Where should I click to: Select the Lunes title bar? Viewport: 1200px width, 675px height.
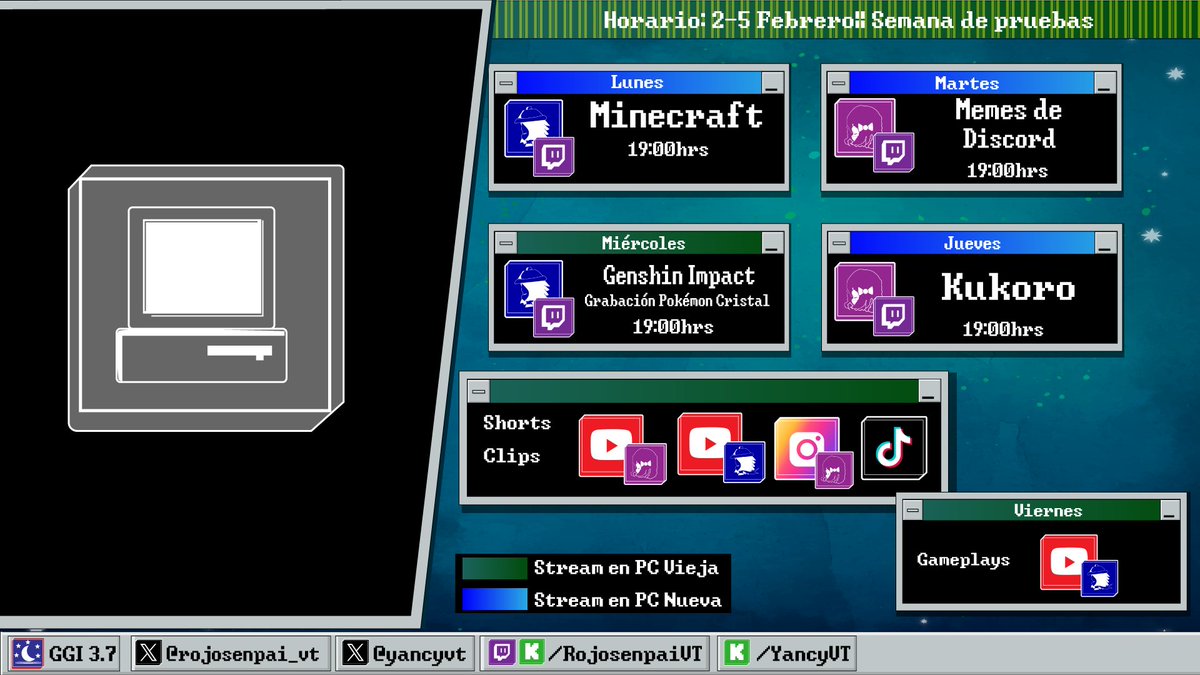pyautogui.click(x=638, y=82)
